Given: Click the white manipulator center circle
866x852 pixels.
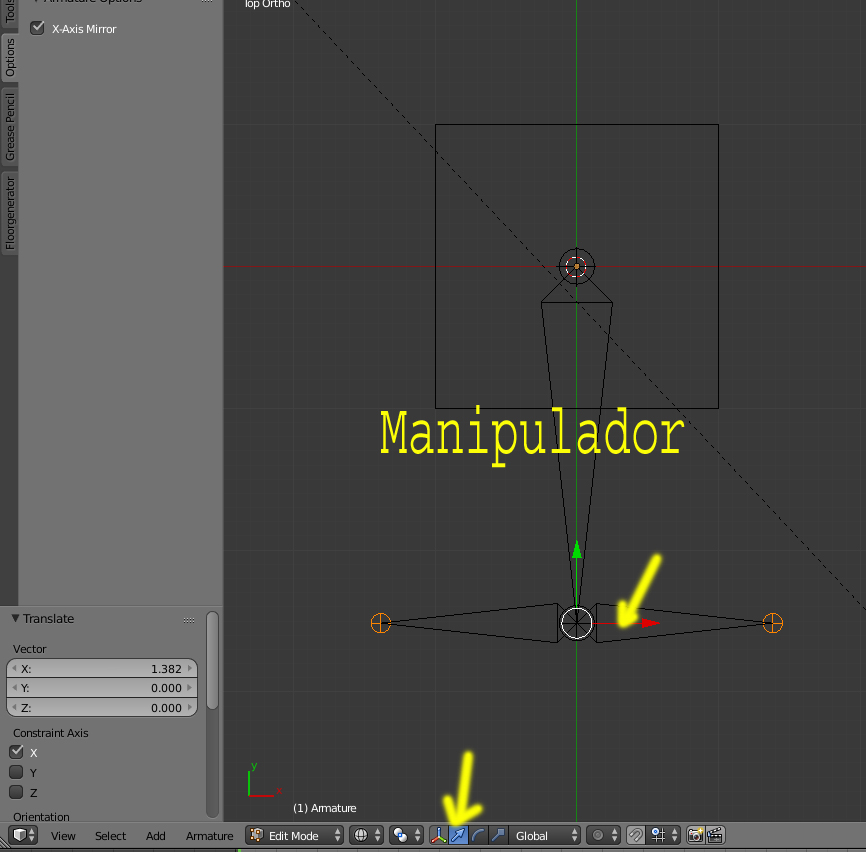Looking at the screenshot, I should 577,623.
